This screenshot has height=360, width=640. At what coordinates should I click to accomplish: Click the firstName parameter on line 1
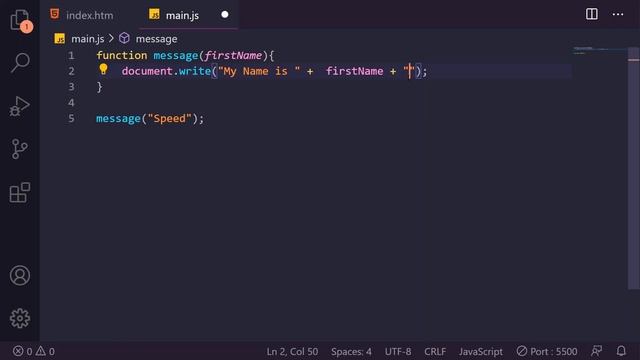233,56
